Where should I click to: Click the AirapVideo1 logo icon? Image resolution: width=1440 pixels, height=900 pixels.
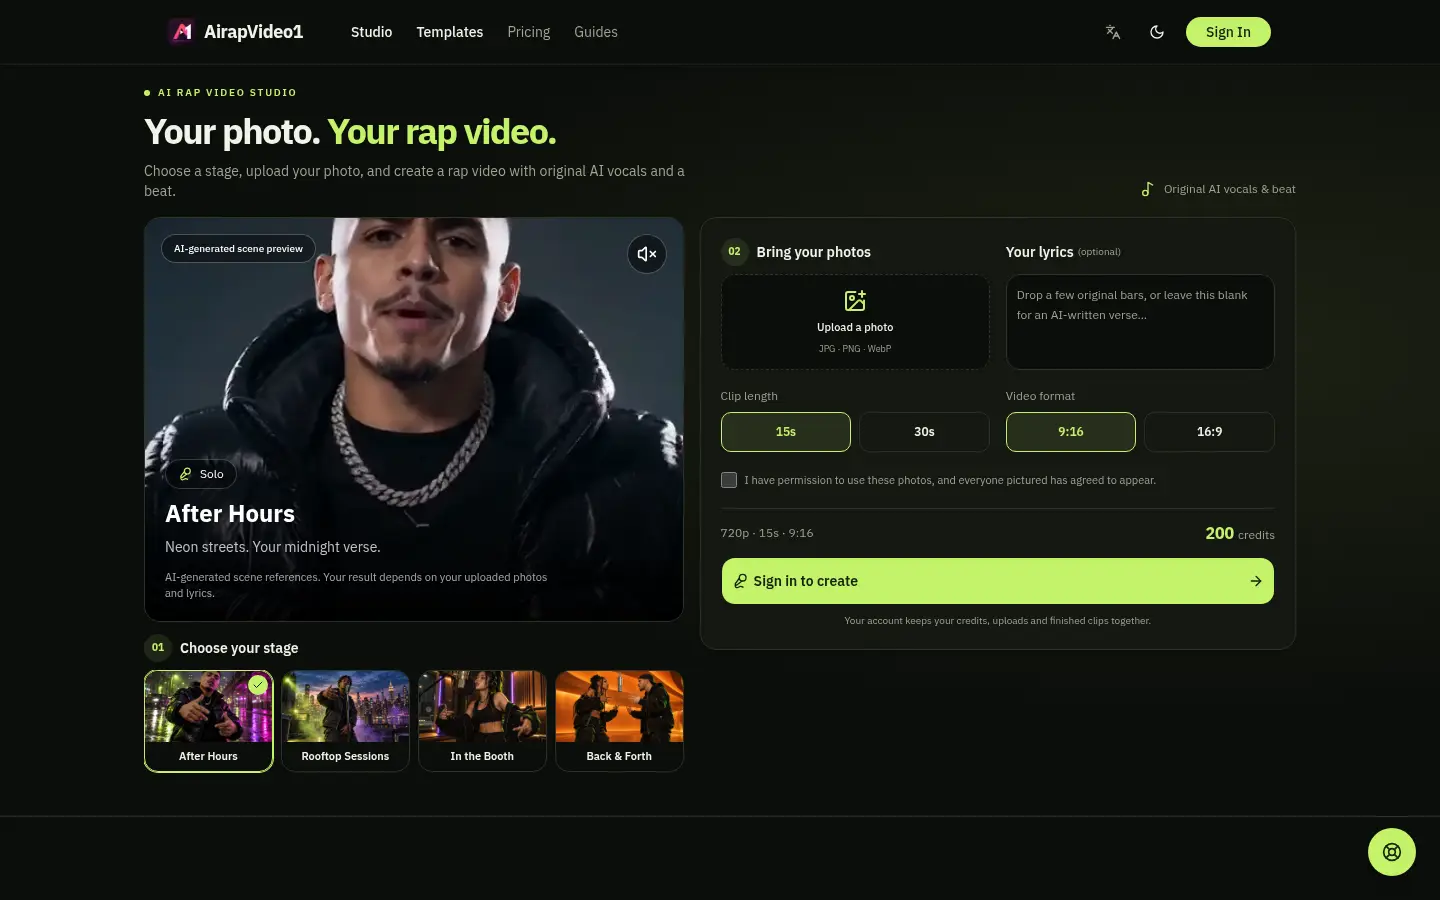[182, 32]
